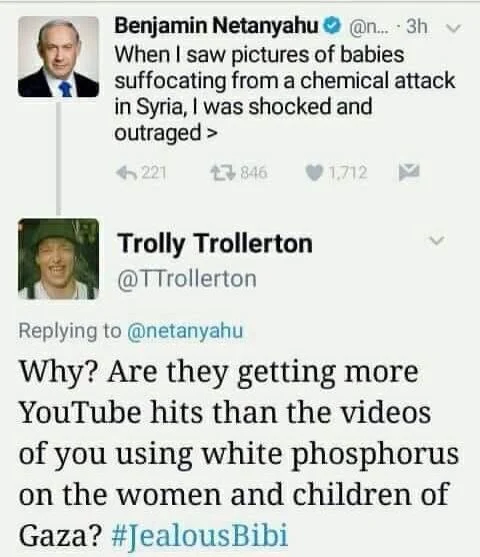Viewport: 480px width, 557px height.
Task: Click the 3h timestamp on the tweet
Action: click(x=416, y=26)
